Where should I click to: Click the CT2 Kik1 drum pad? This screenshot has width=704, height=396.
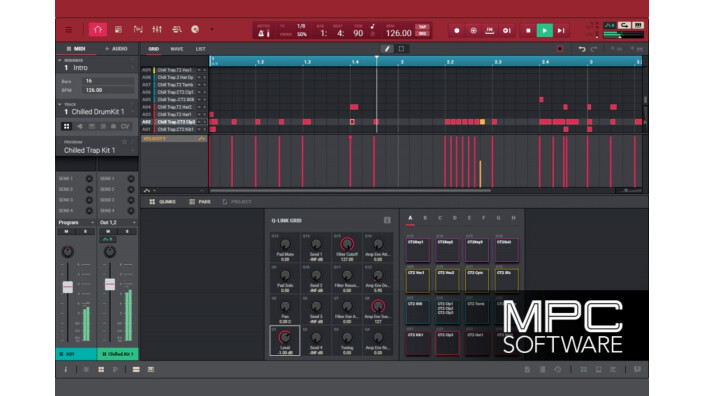418,343
